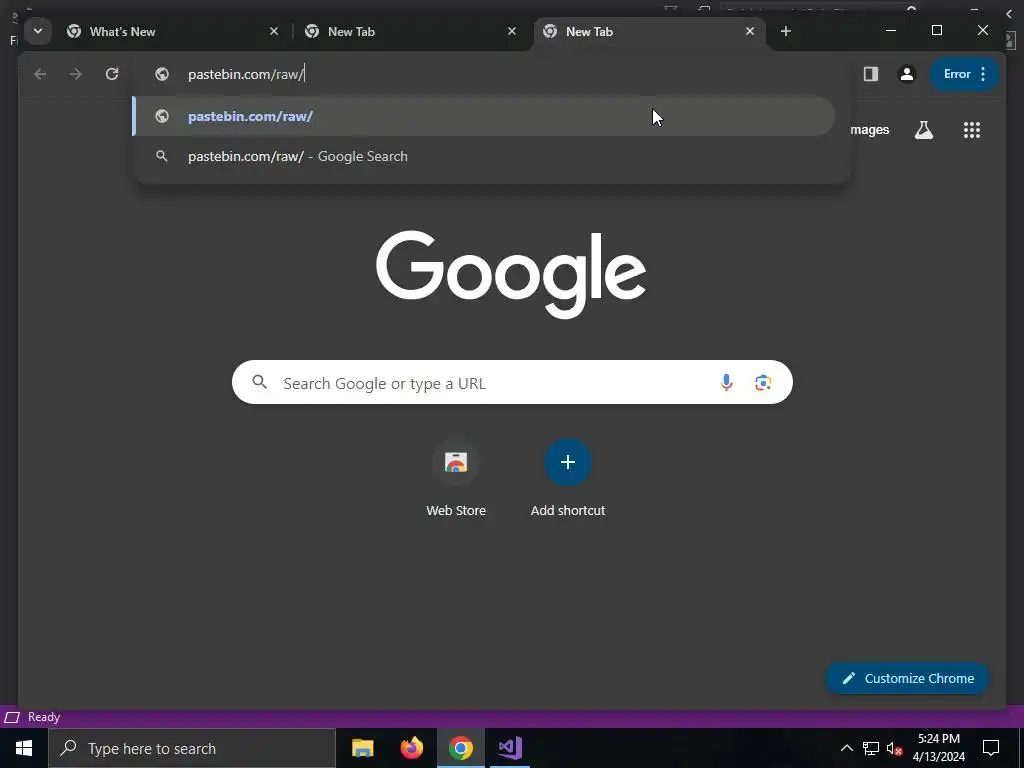Open the notification center icon
The height and width of the screenshot is (768, 1024).
(991, 748)
